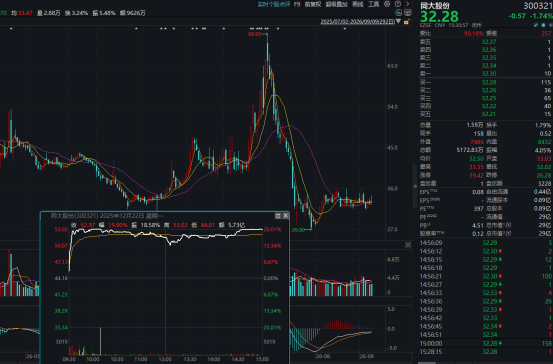Click the popup title 同大股份(300321) 2025年12月22日

pyautogui.click(x=97, y=216)
